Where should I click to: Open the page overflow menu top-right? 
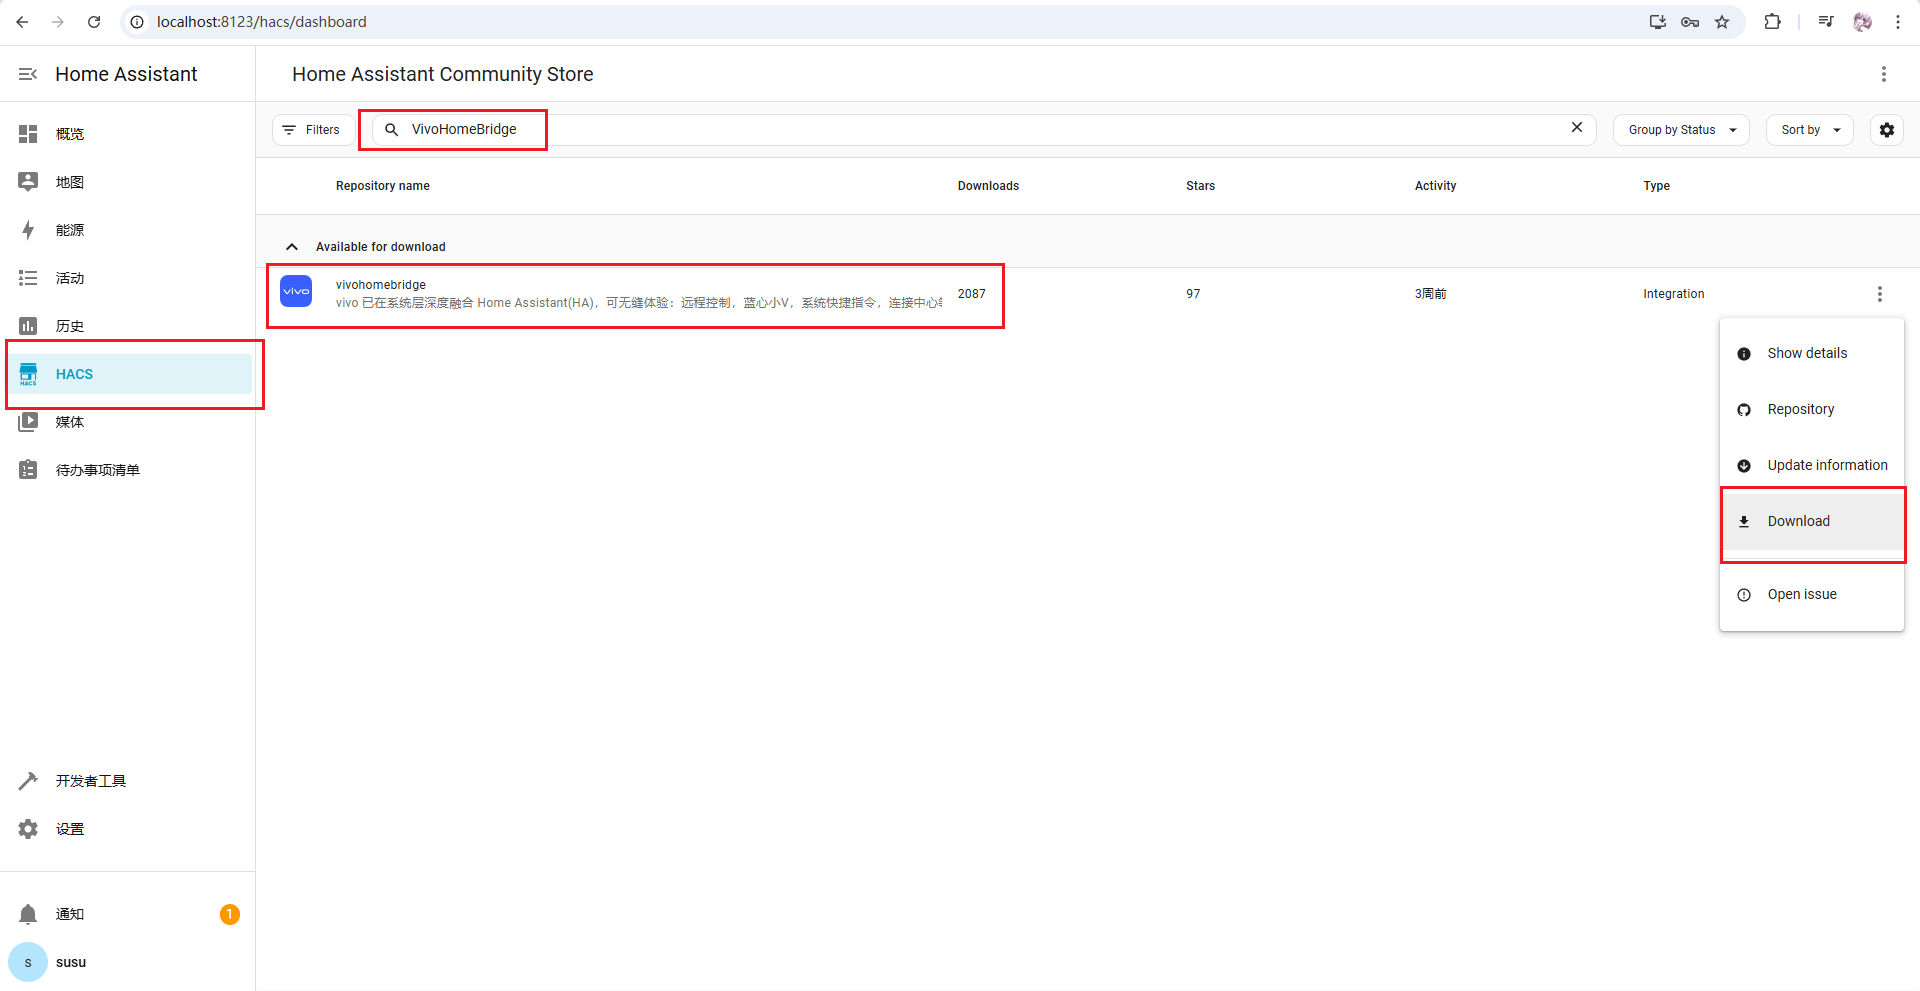[1883, 74]
